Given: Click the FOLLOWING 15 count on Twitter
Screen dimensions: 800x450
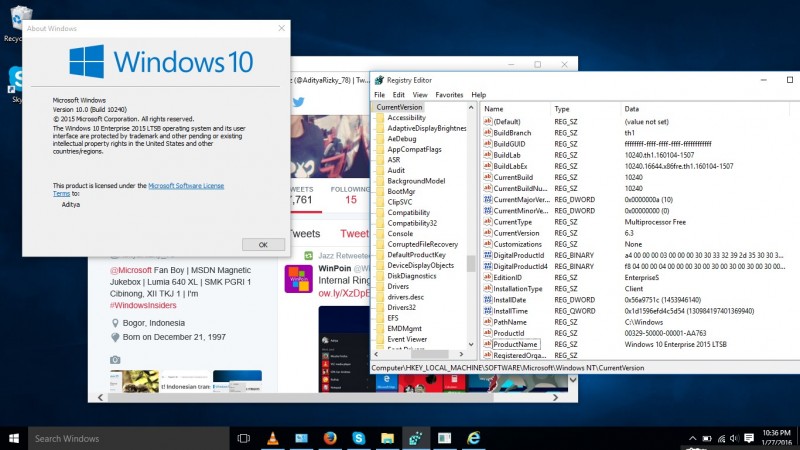Looking at the screenshot, I should tap(351, 195).
